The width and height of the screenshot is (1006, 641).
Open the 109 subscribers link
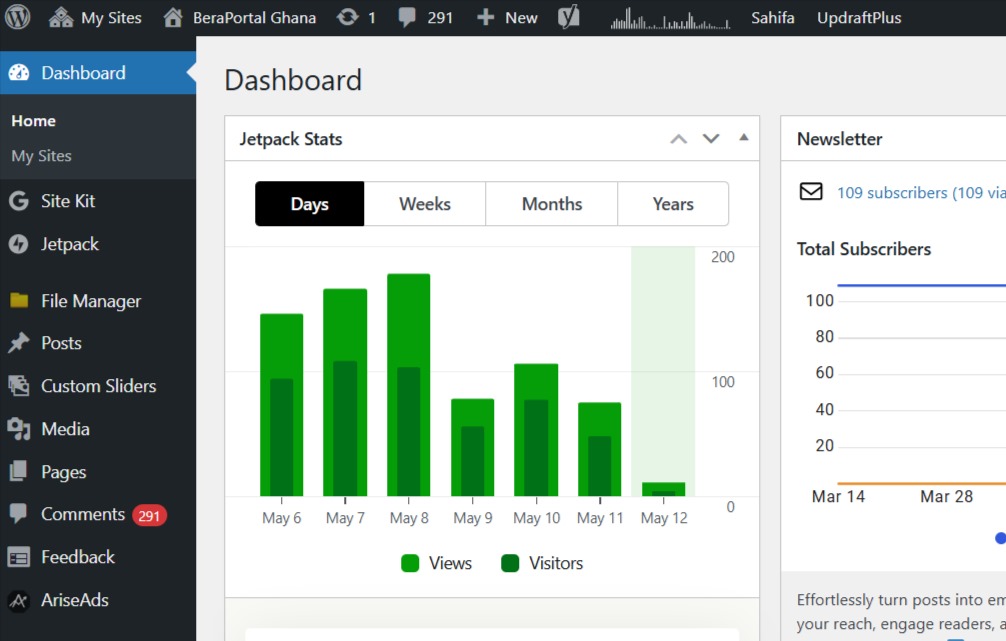click(918, 192)
